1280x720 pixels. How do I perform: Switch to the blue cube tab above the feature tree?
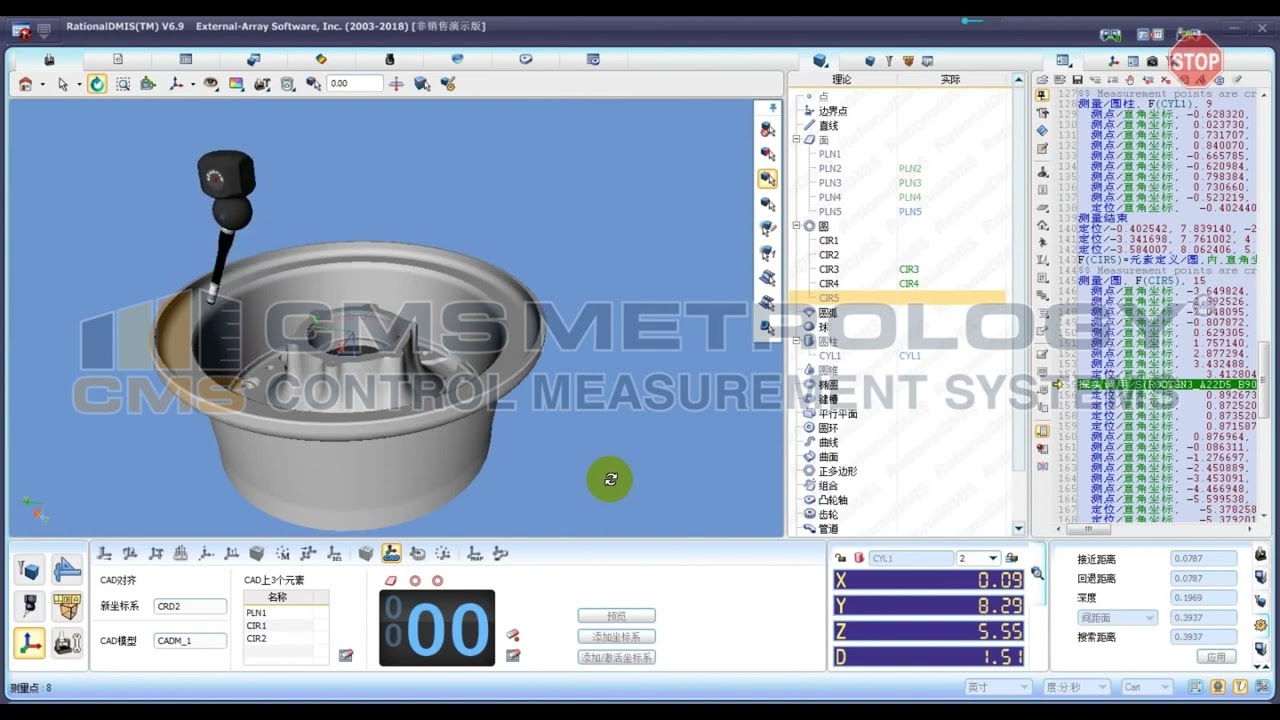[820, 61]
